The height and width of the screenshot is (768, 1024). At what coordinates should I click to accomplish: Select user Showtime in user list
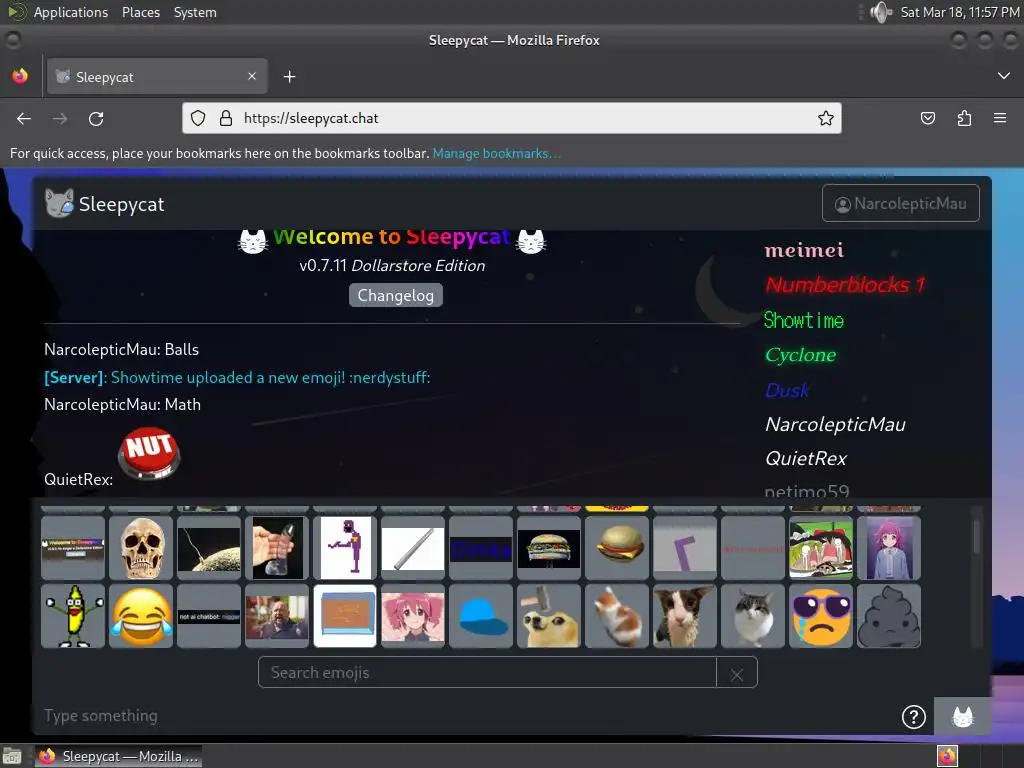tap(803, 321)
